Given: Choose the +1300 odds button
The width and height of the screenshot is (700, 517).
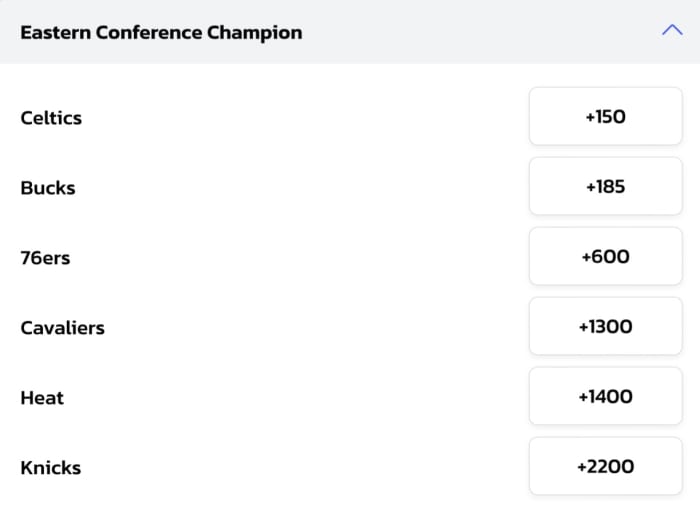Looking at the screenshot, I should tap(605, 327).
